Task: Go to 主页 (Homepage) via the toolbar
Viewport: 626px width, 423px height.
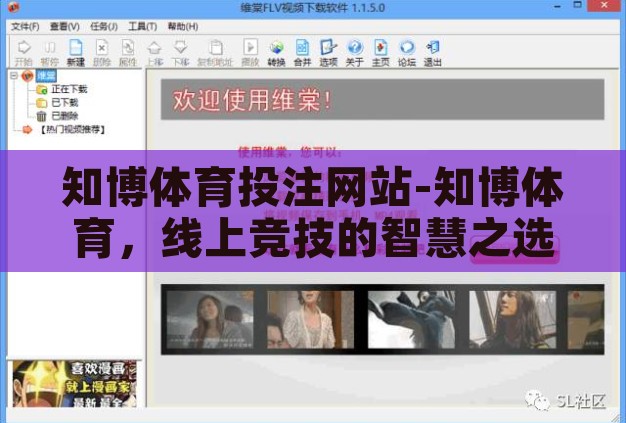Action: [380, 52]
